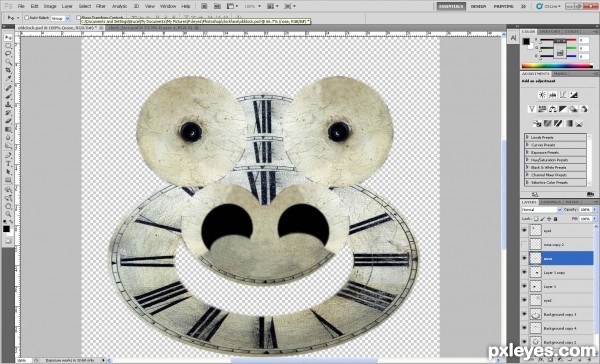The width and height of the screenshot is (600, 364).
Task: Expand Hue/Saturation Presets list
Action: (x=527, y=160)
